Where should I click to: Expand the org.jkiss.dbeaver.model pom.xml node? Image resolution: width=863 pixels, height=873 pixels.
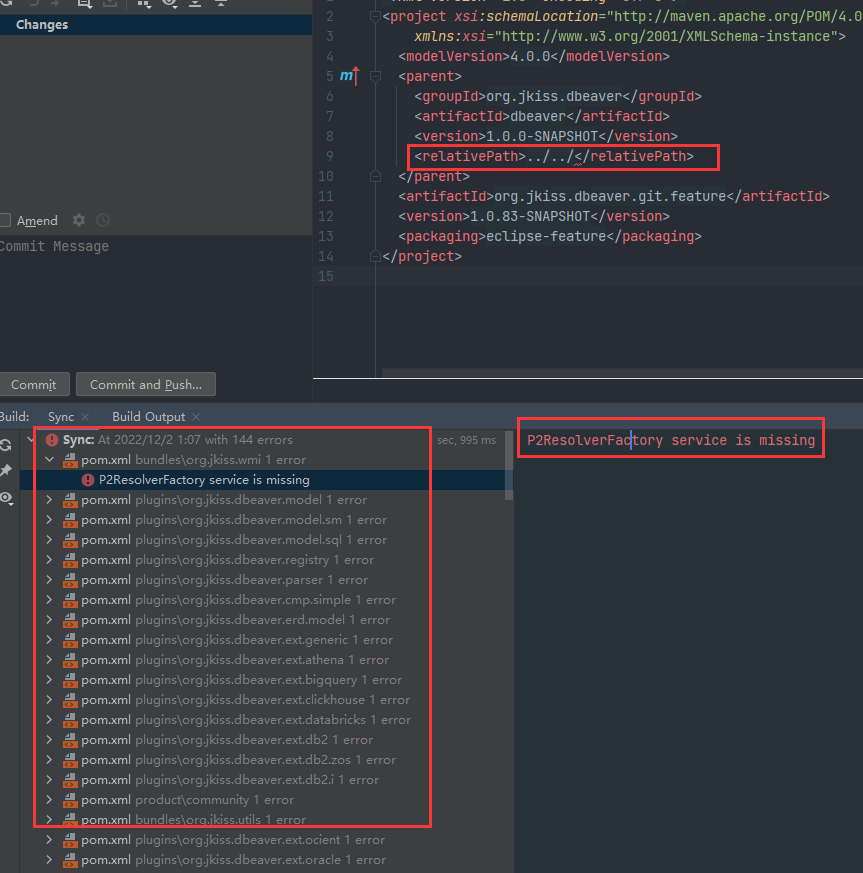coord(47,500)
